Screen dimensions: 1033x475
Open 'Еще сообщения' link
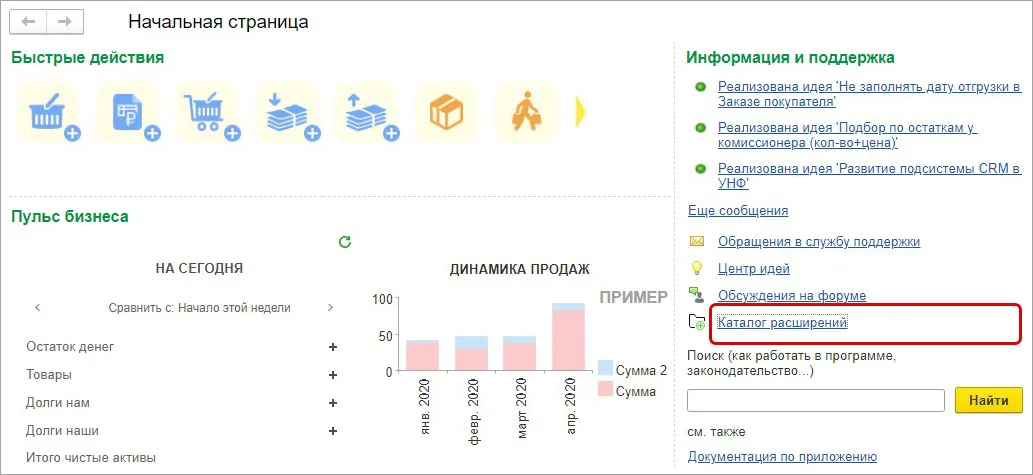click(x=738, y=211)
